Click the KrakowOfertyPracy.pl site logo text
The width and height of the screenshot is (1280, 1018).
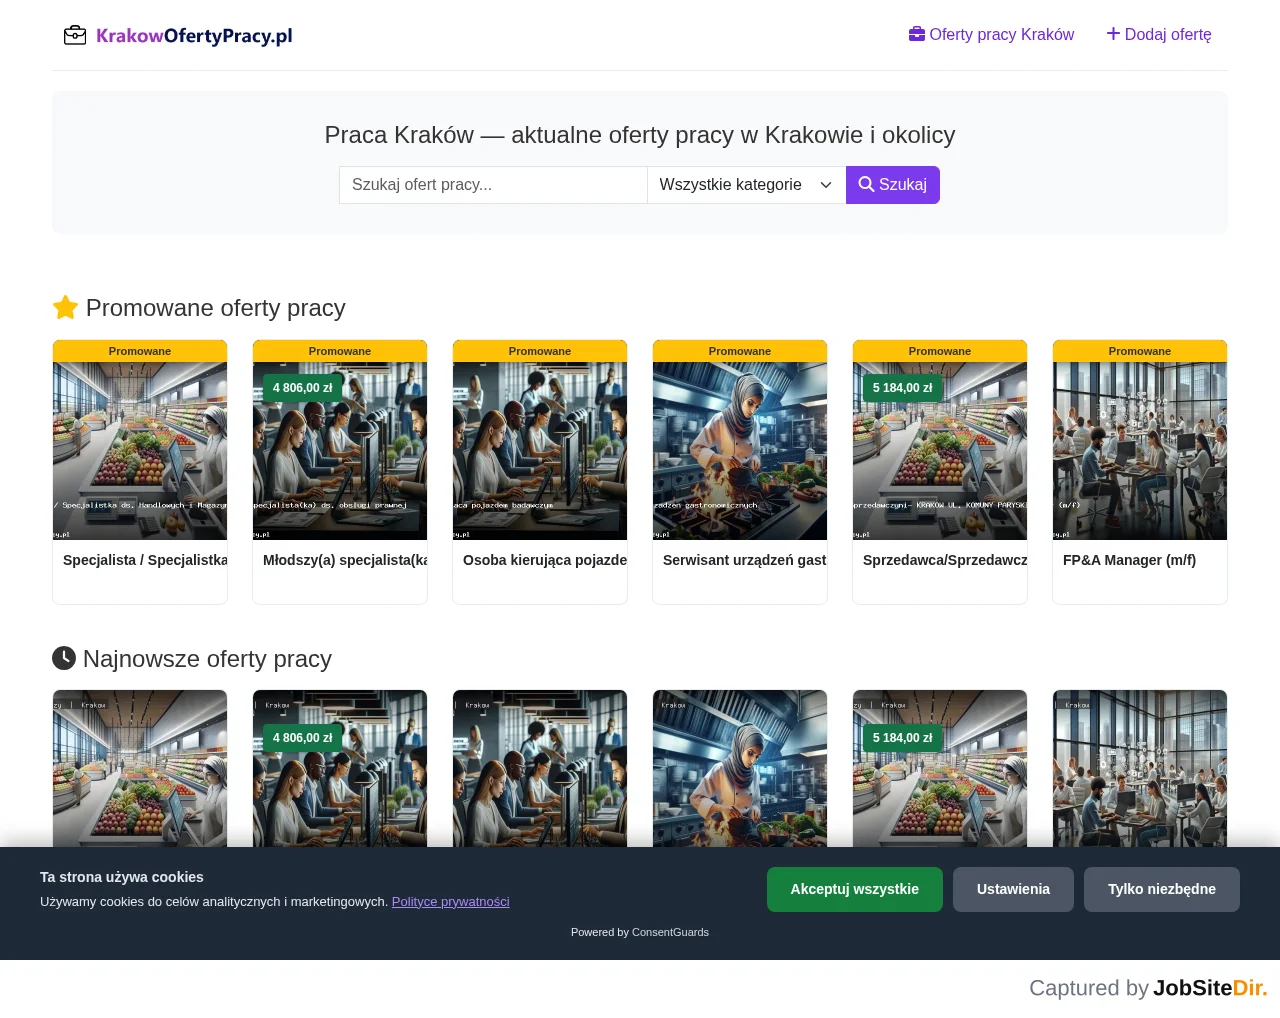tap(194, 36)
